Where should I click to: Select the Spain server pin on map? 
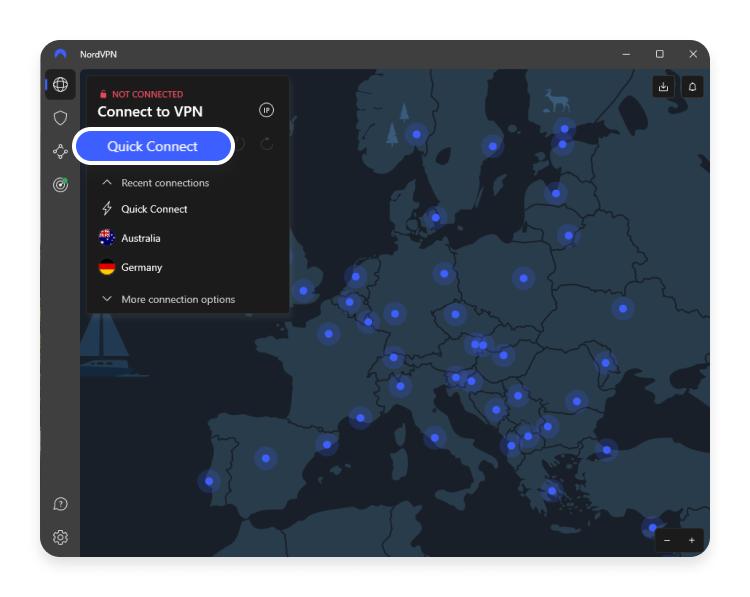(x=266, y=458)
